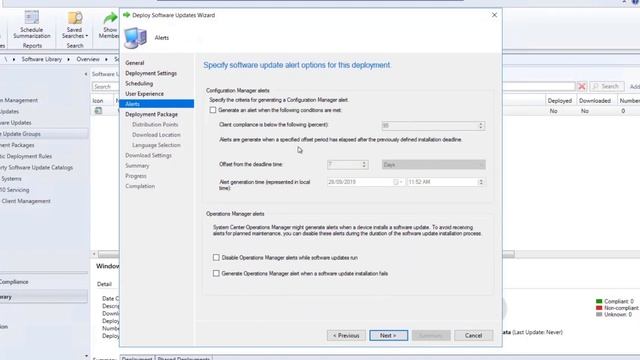Click the Next button

pyautogui.click(x=389, y=336)
